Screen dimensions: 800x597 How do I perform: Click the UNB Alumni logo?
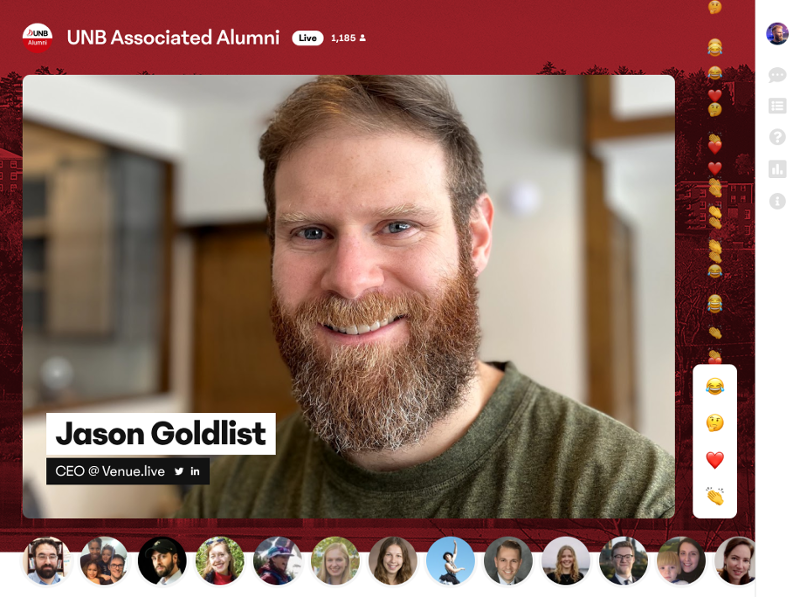pos(37,38)
